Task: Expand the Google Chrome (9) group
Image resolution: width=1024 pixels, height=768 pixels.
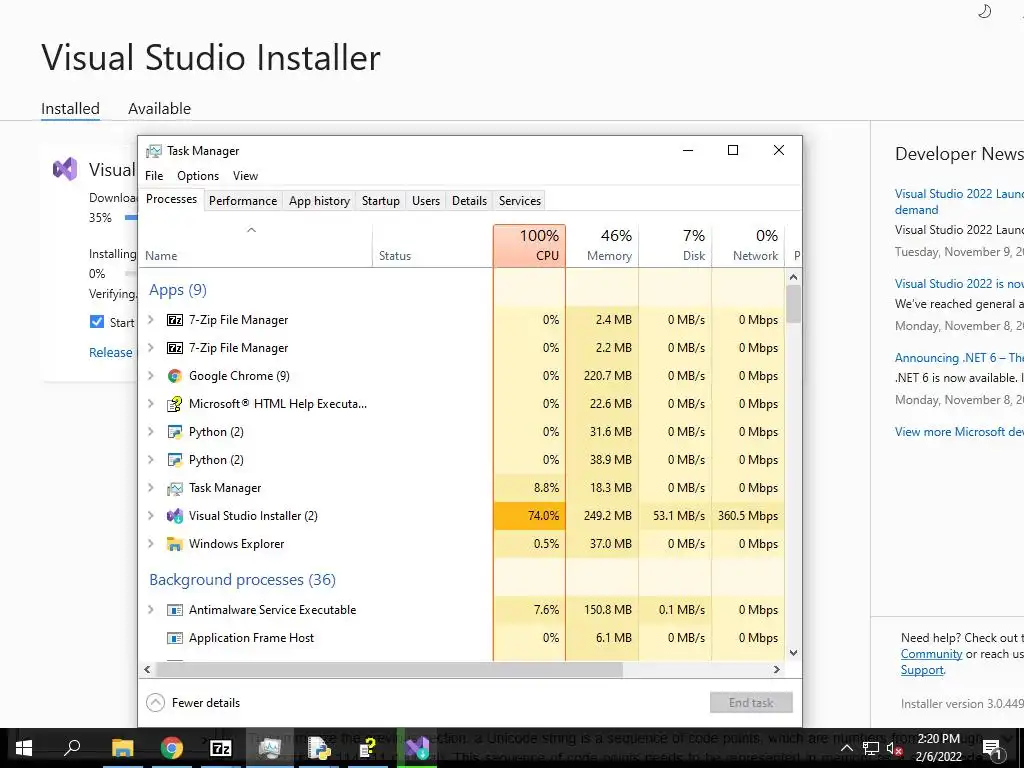Action: pyautogui.click(x=151, y=376)
